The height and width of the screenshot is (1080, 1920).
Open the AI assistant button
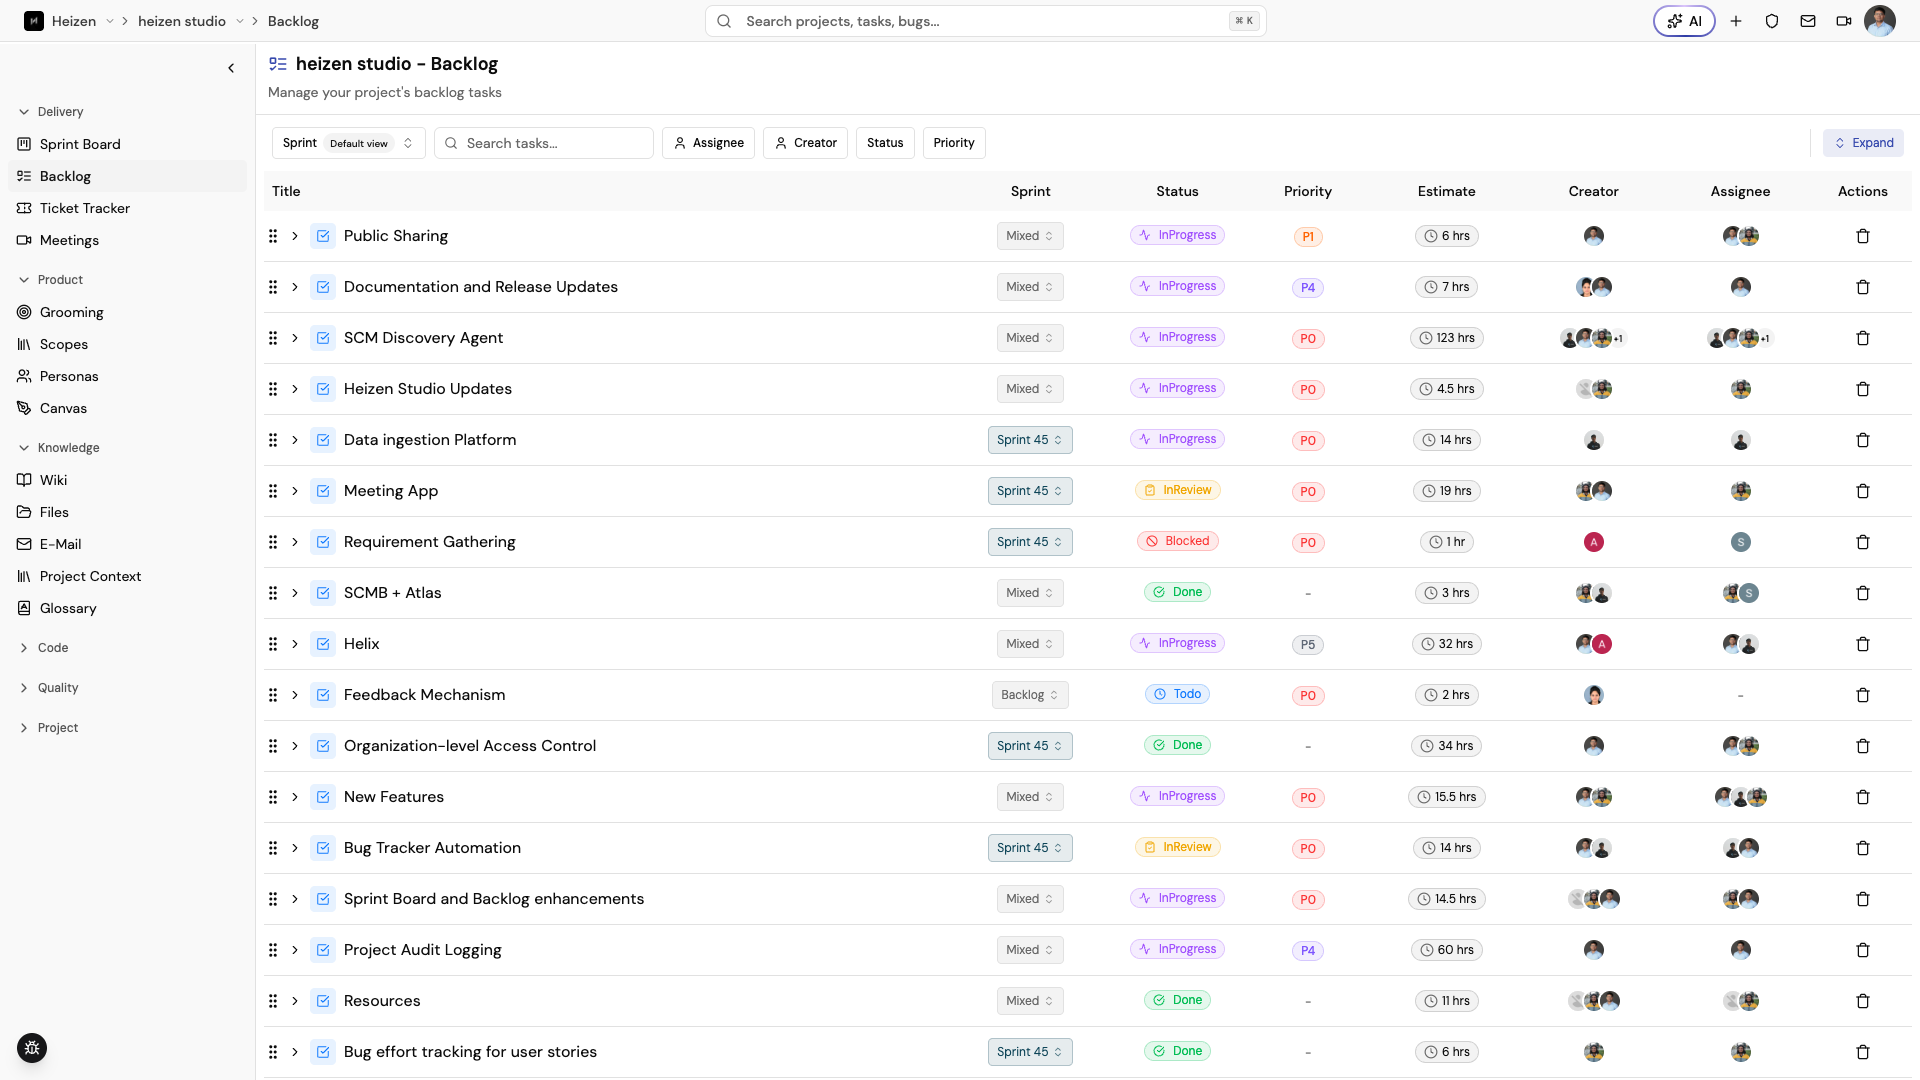pos(1684,21)
